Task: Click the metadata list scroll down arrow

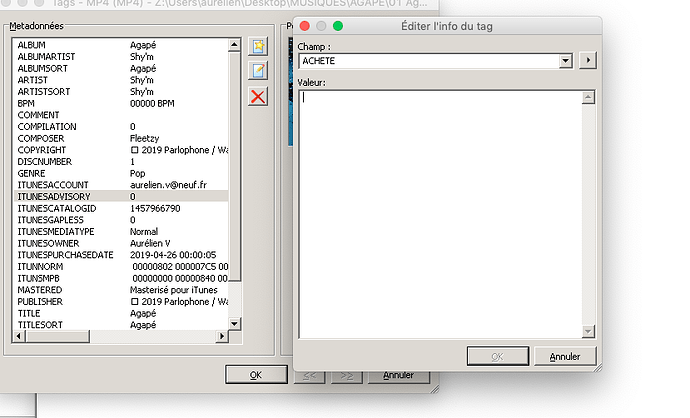Action: pos(234,324)
